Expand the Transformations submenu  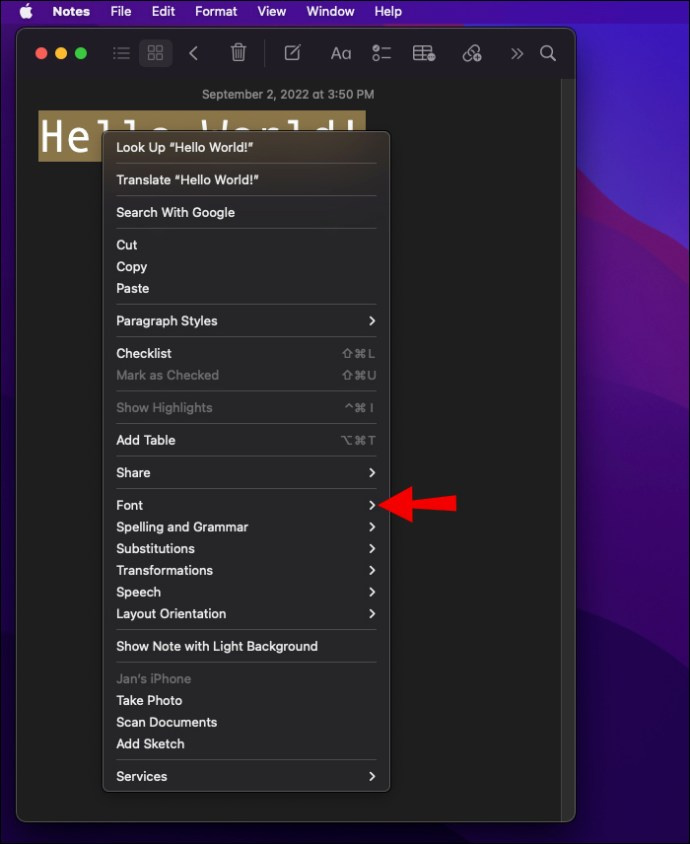(246, 571)
